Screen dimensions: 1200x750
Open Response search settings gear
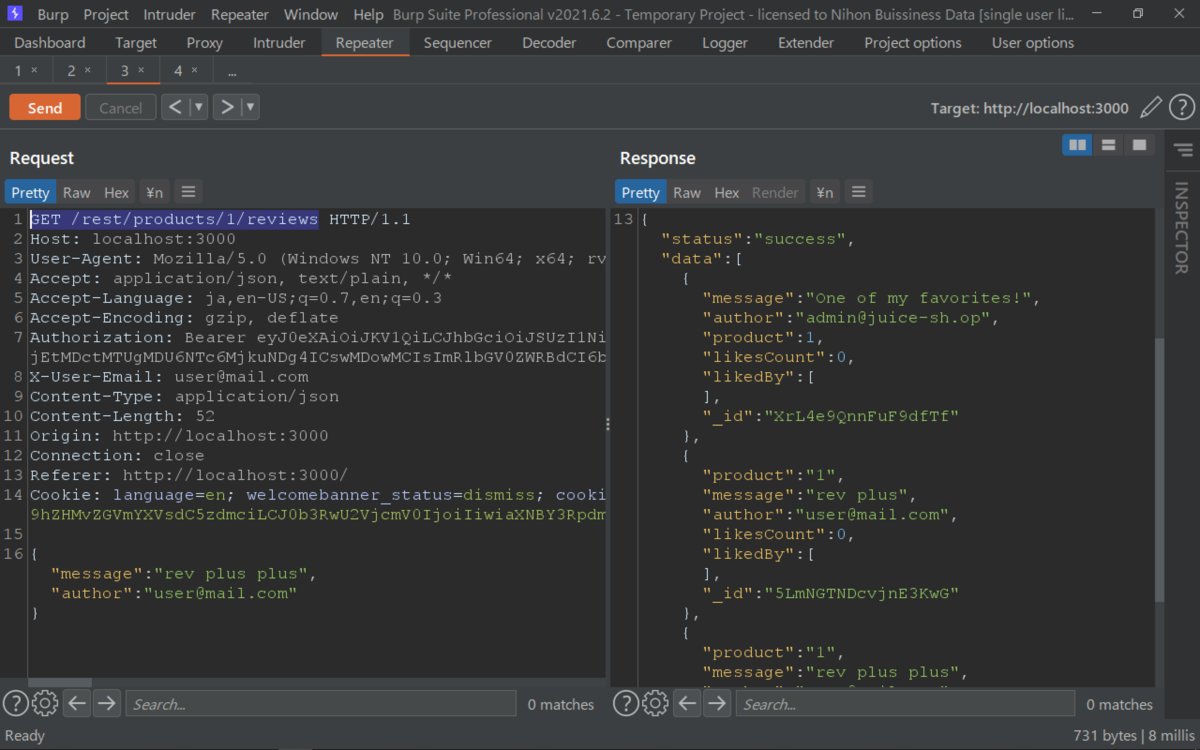coord(655,703)
